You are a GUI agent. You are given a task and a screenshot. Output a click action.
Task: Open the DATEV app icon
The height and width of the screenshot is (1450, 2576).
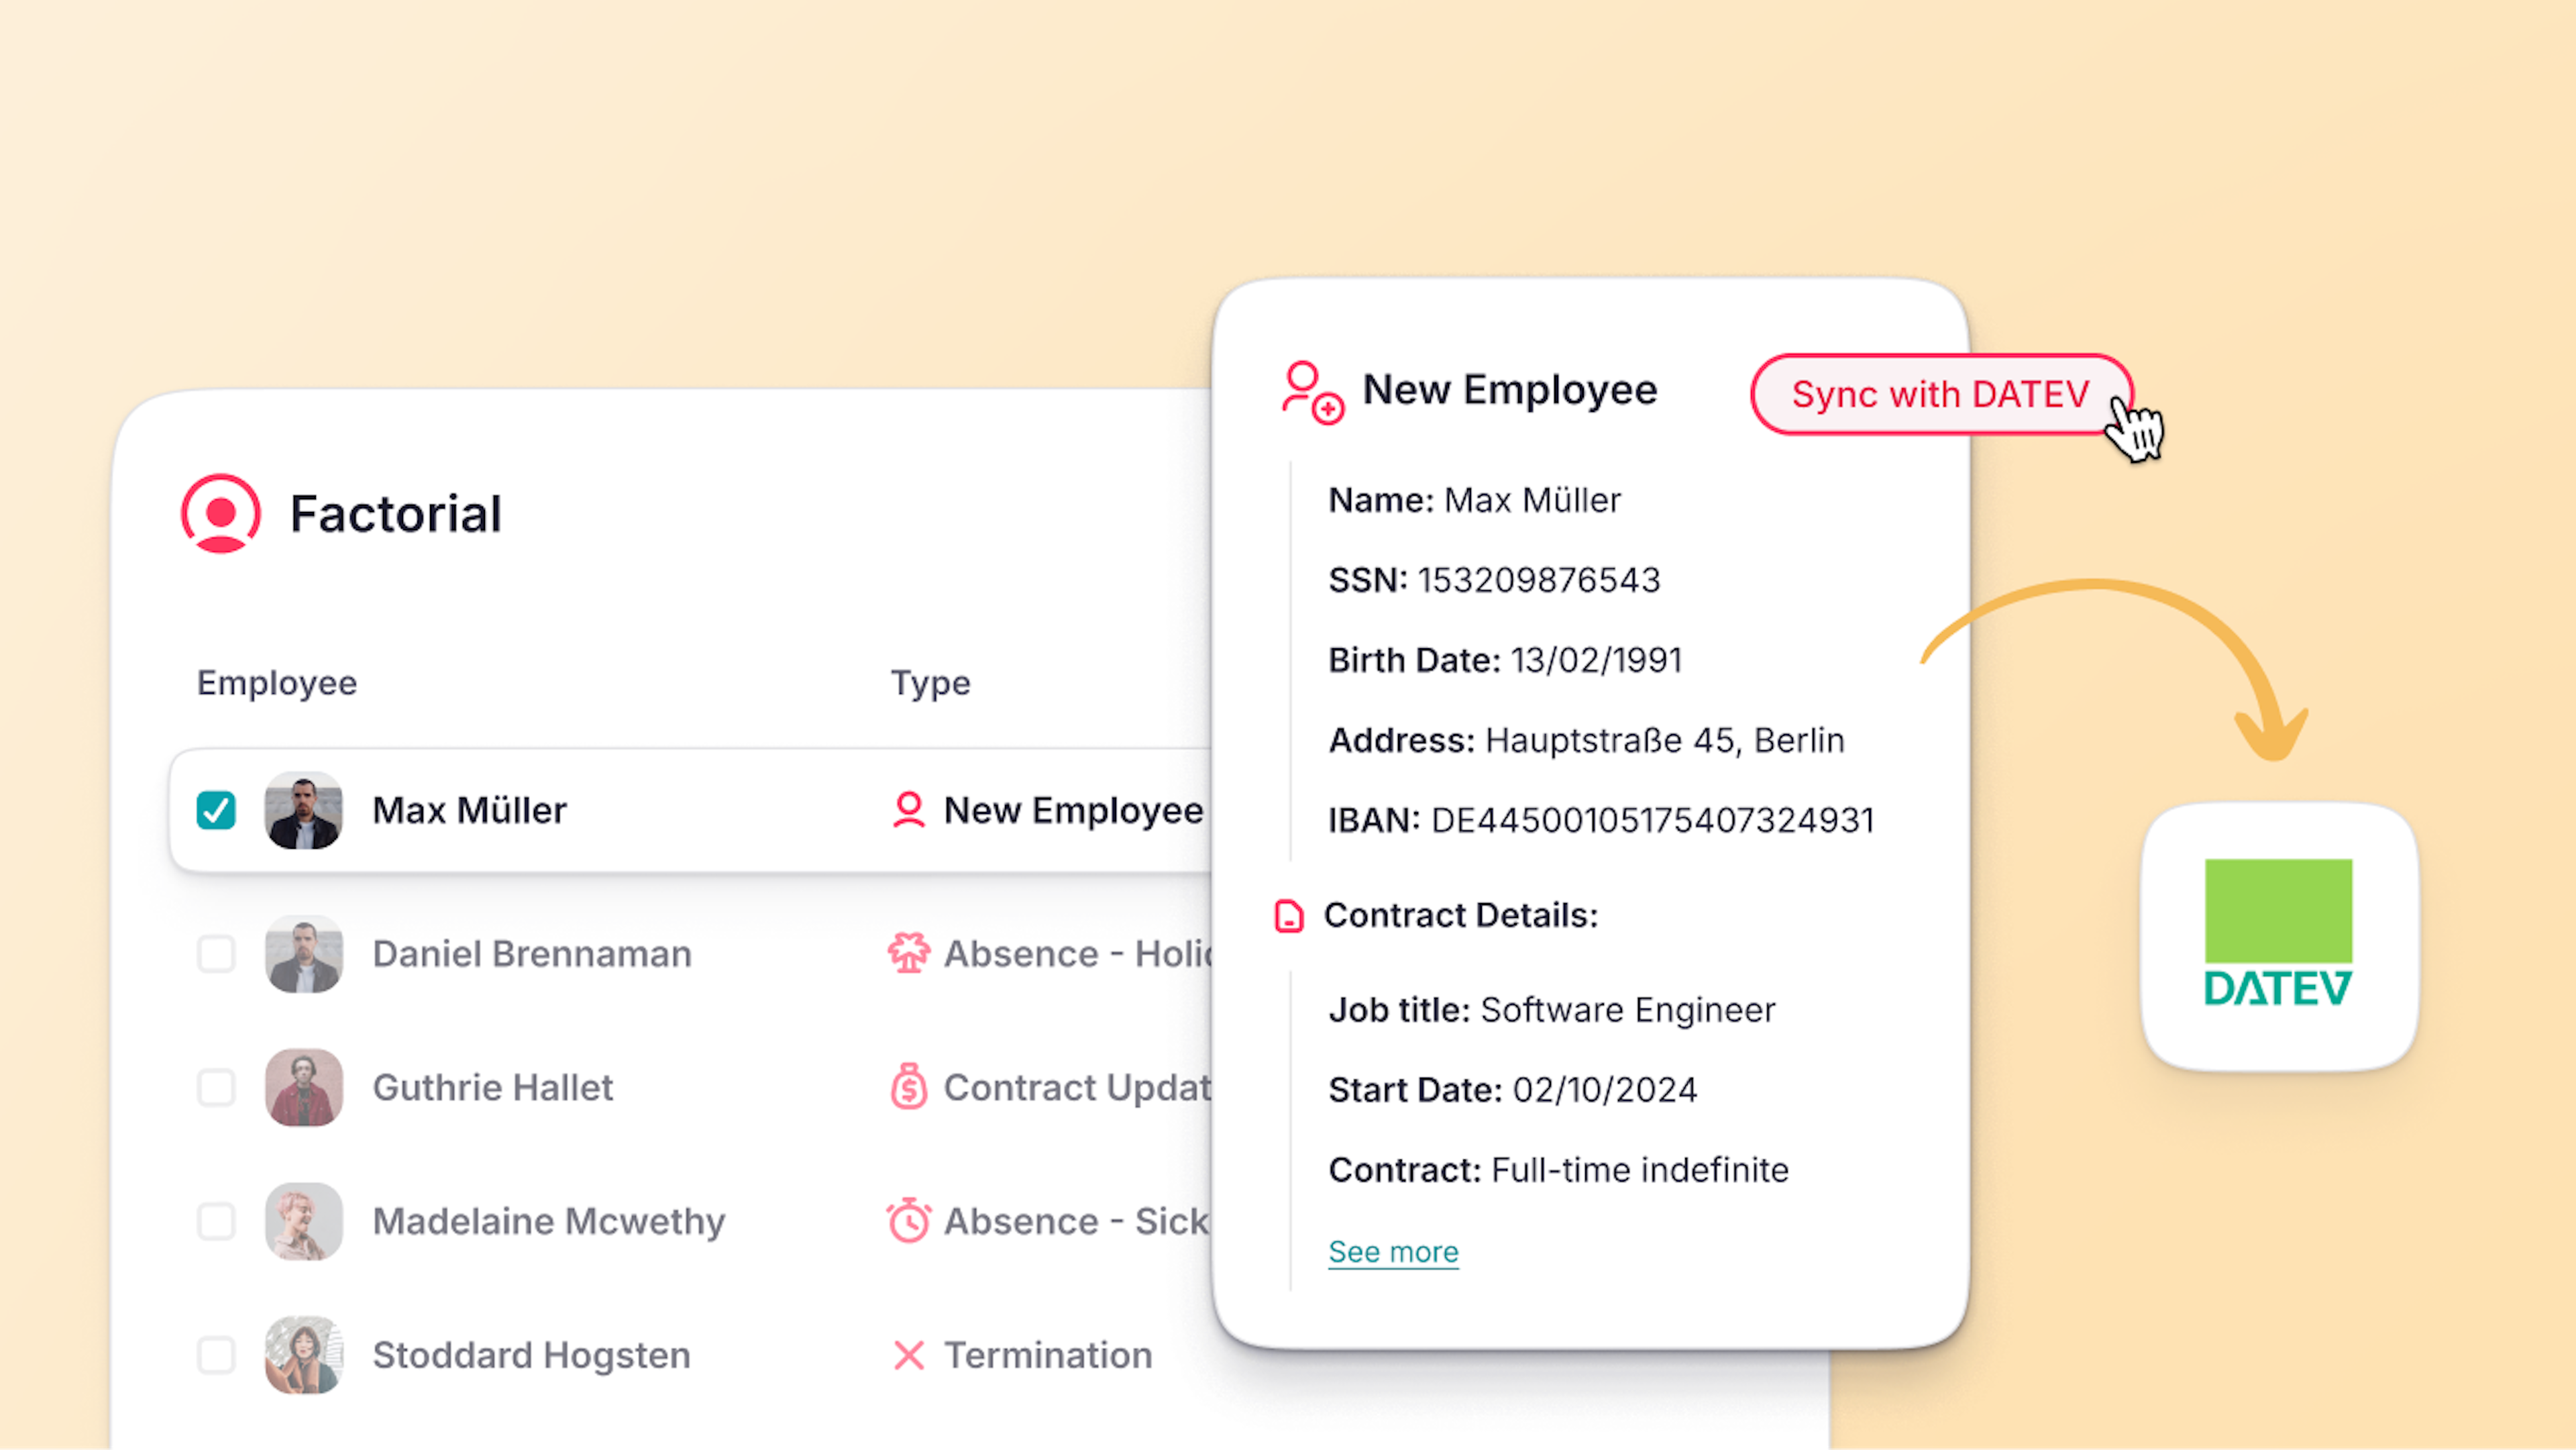[x=2279, y=936]
